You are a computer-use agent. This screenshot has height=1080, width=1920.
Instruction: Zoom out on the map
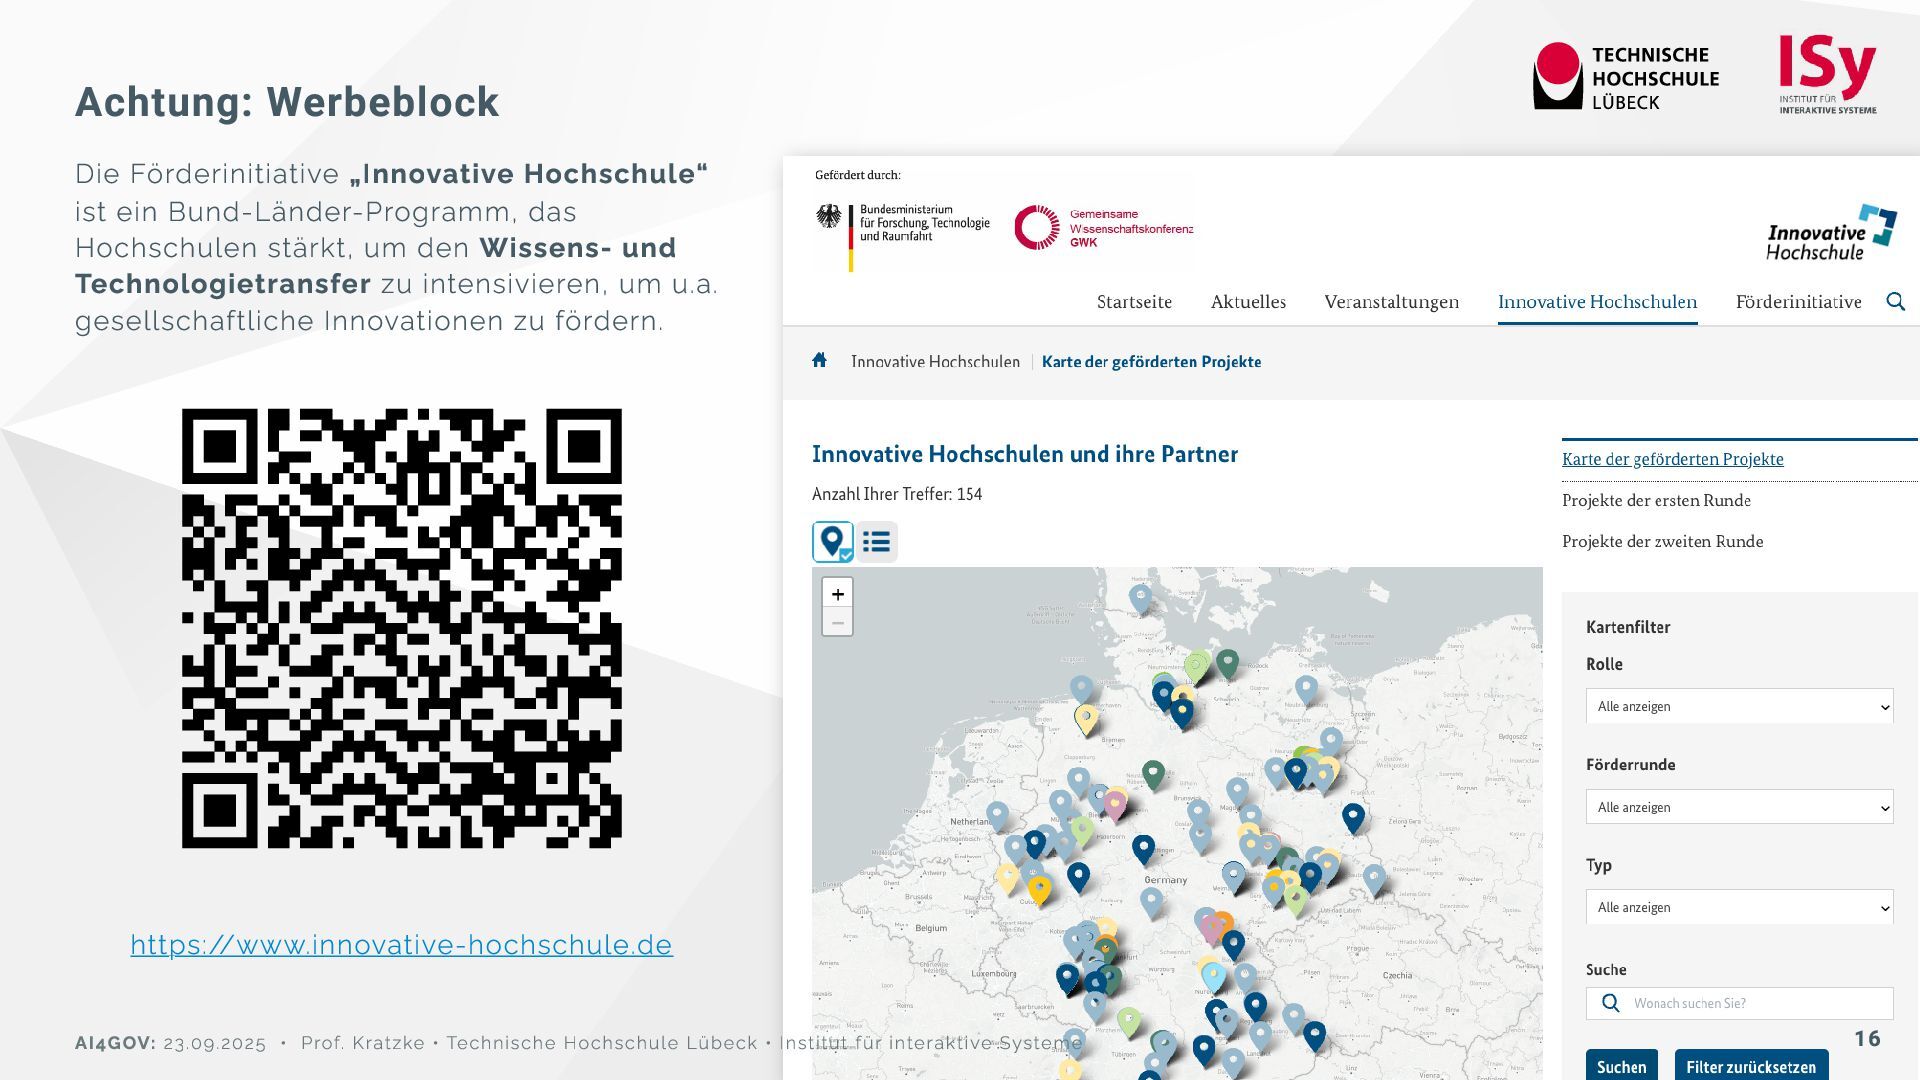pyautogui.click(x=837, y=623)
